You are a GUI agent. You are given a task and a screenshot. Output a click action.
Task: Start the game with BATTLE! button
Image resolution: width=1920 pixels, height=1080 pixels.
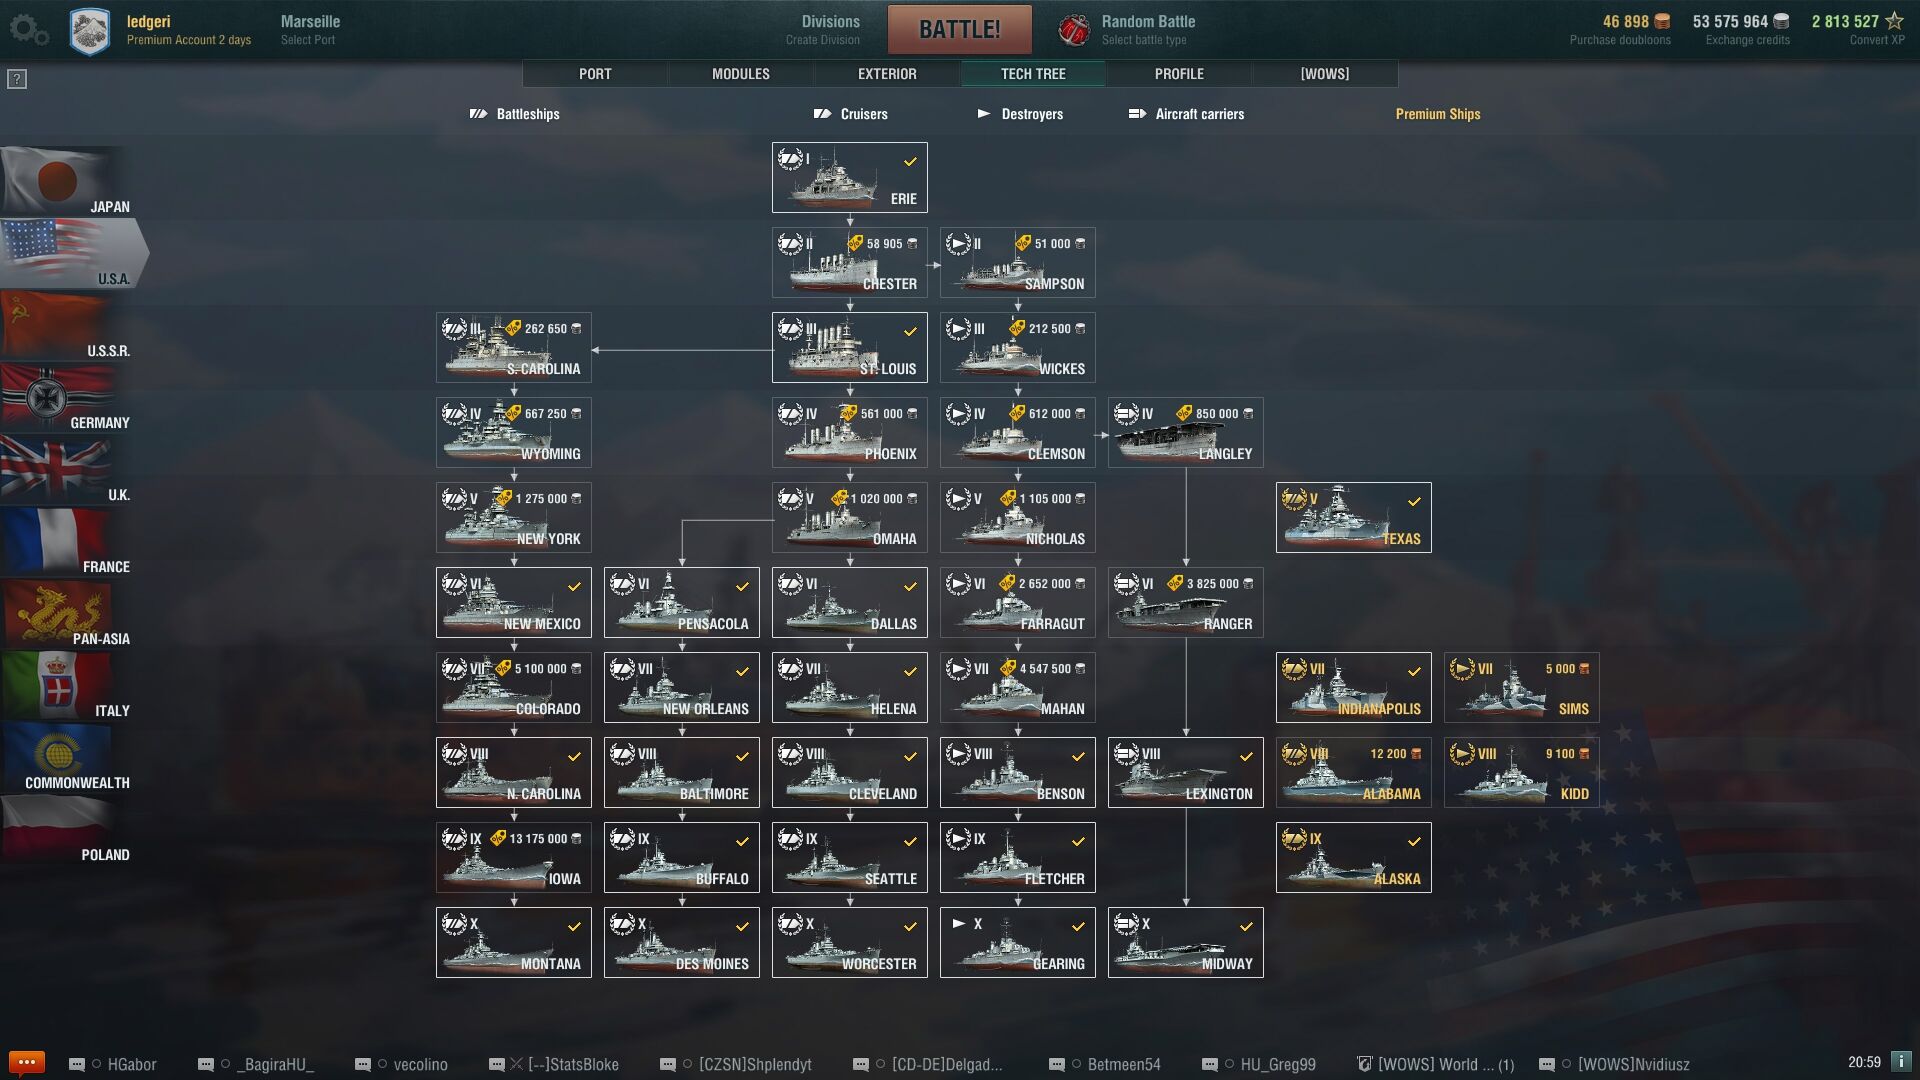[960, 30]
